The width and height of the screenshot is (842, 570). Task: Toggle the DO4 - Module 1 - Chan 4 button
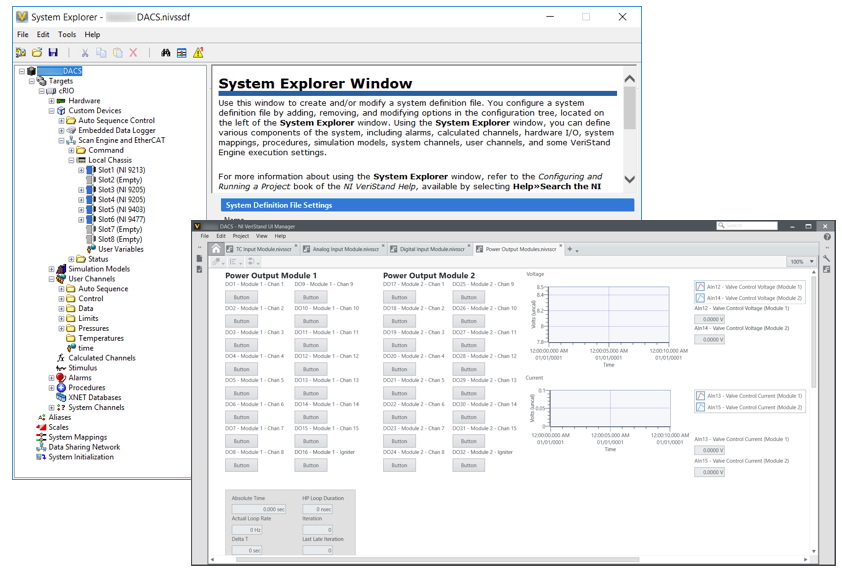point(241,369)
